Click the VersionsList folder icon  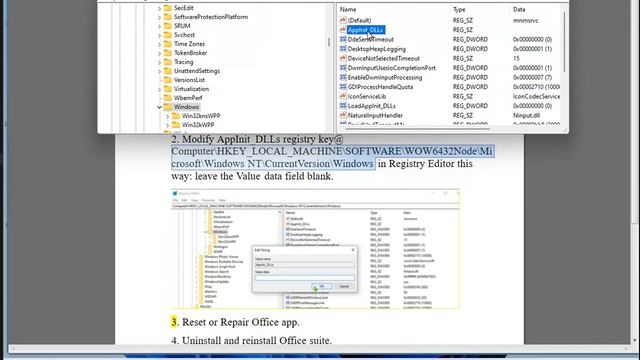click(x=168, y=80)
